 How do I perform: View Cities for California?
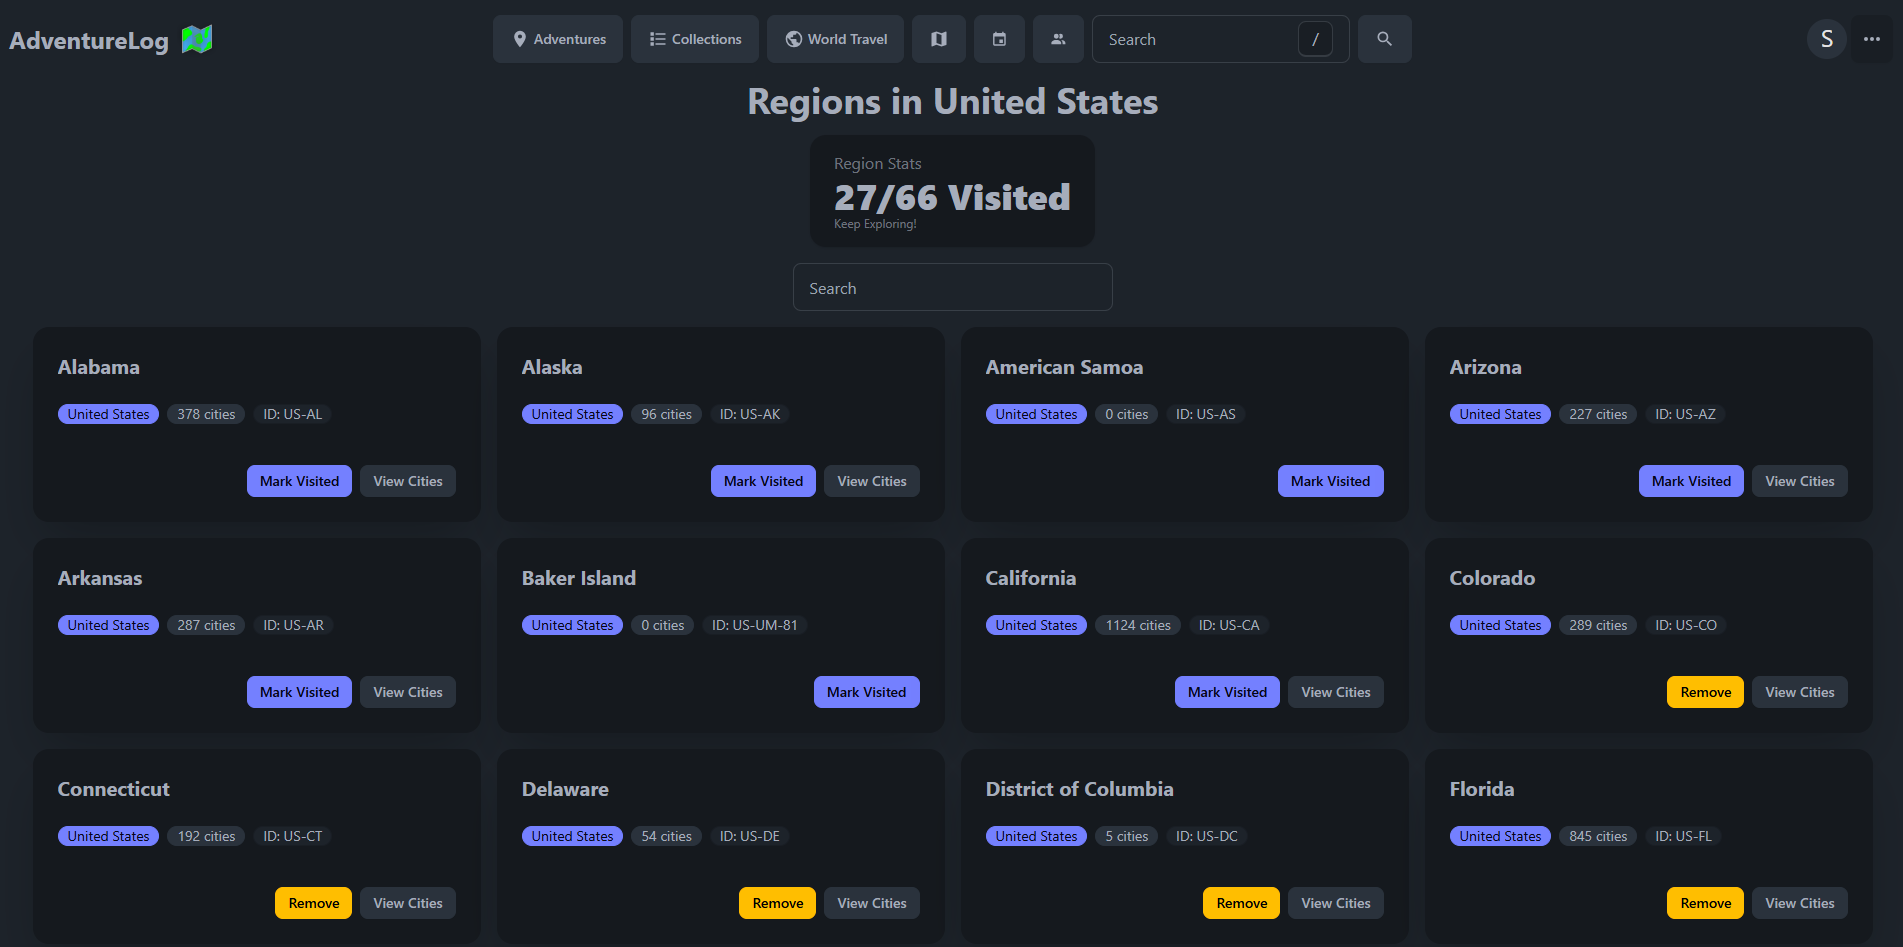click(x=1335, y=691)
